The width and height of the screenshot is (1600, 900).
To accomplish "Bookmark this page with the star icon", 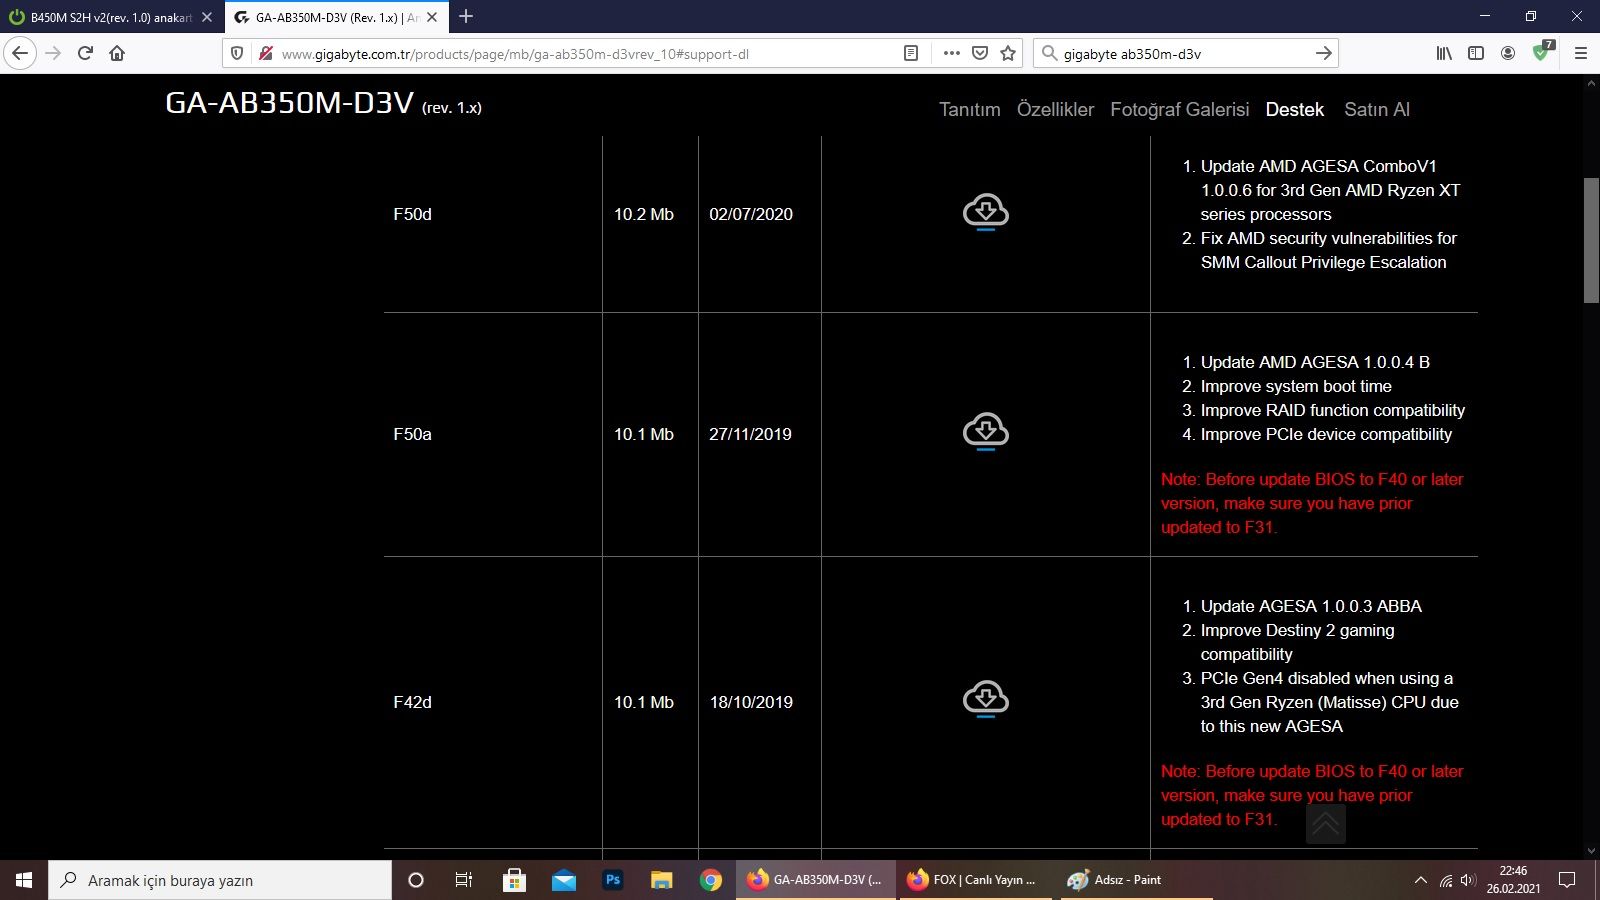I will coord(1008,53).
